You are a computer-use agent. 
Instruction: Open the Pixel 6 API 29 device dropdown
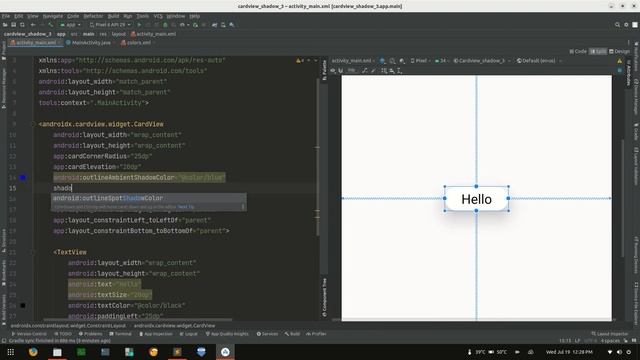tap(110, 25)
